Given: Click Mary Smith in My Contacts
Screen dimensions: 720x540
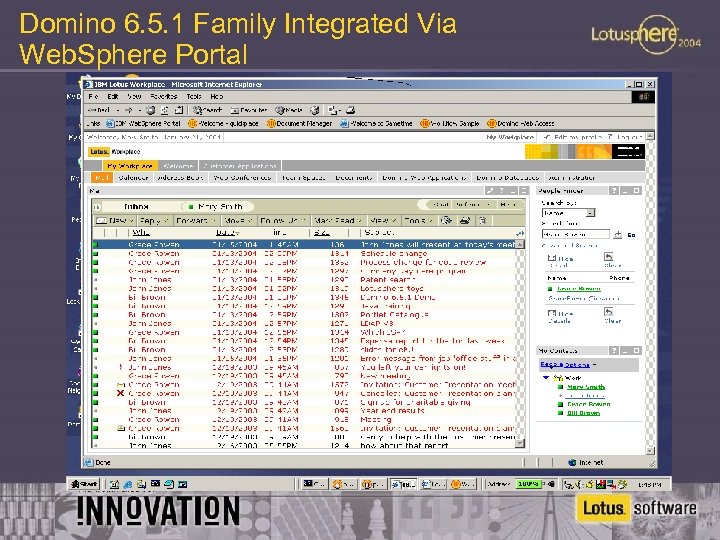Looking at the screenshot, I should tap(586, 387).
